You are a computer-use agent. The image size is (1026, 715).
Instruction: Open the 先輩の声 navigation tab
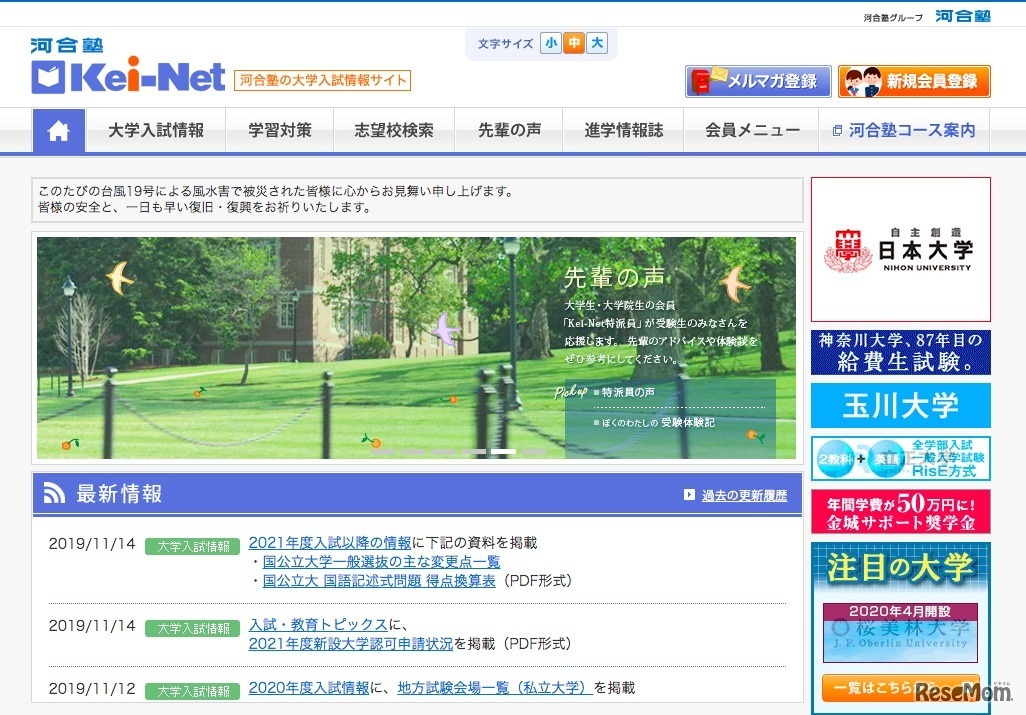click(508, 130)
